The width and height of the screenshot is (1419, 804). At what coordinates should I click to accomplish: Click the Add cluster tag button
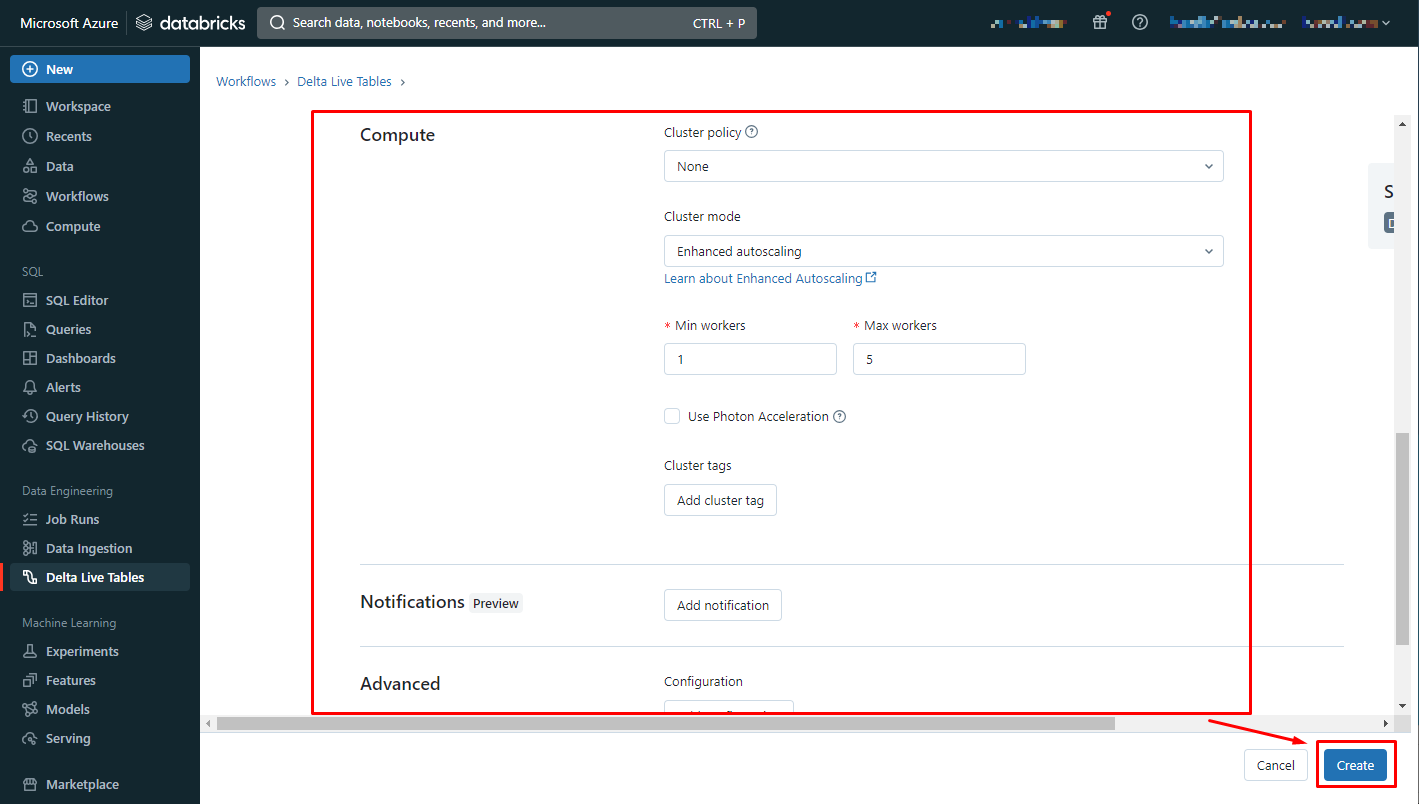tap(720, 500)
